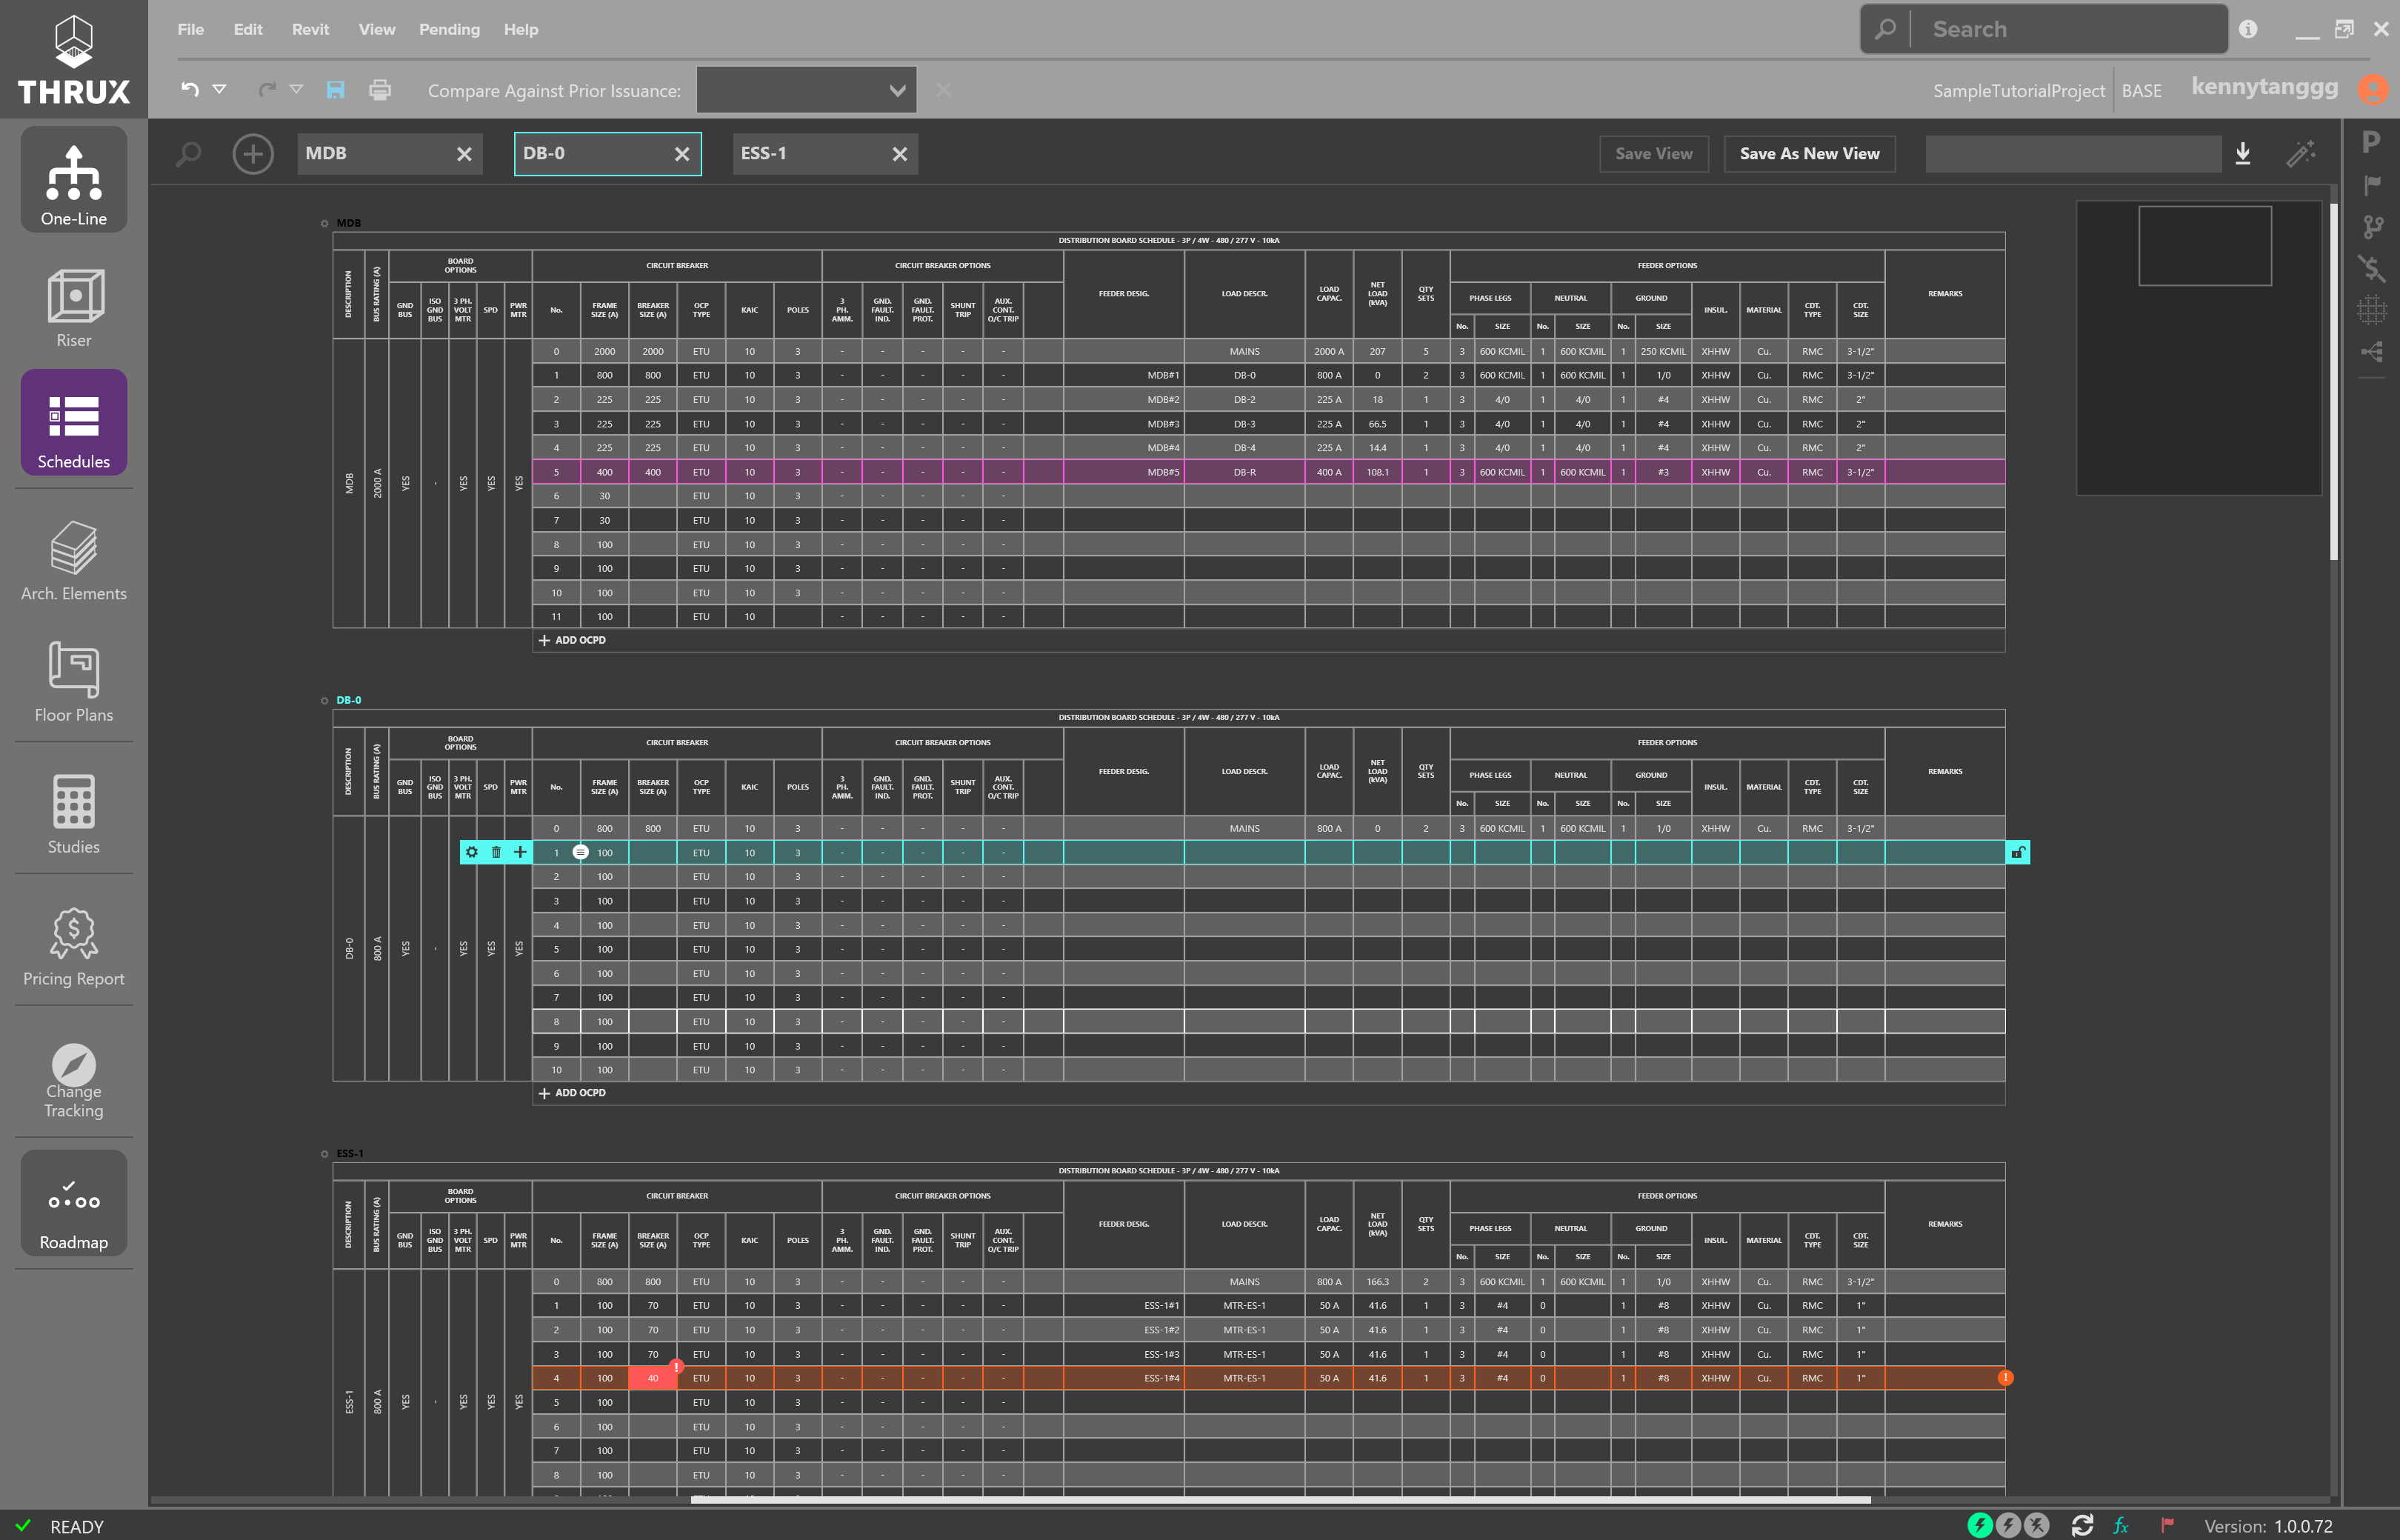Toggle the middle gray lightning mode
Screen dimensions: 2400x1540
tap(2008, 1525)
